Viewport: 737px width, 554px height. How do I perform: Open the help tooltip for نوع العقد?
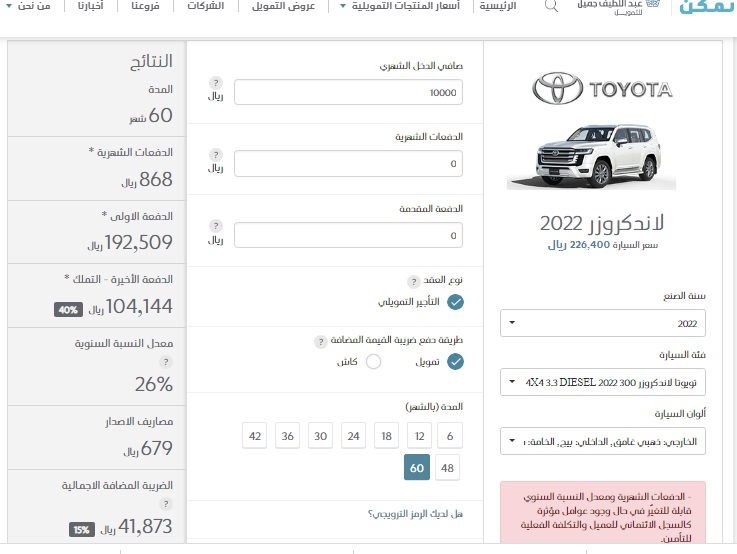pyautogui.click(x=414, y=281)
